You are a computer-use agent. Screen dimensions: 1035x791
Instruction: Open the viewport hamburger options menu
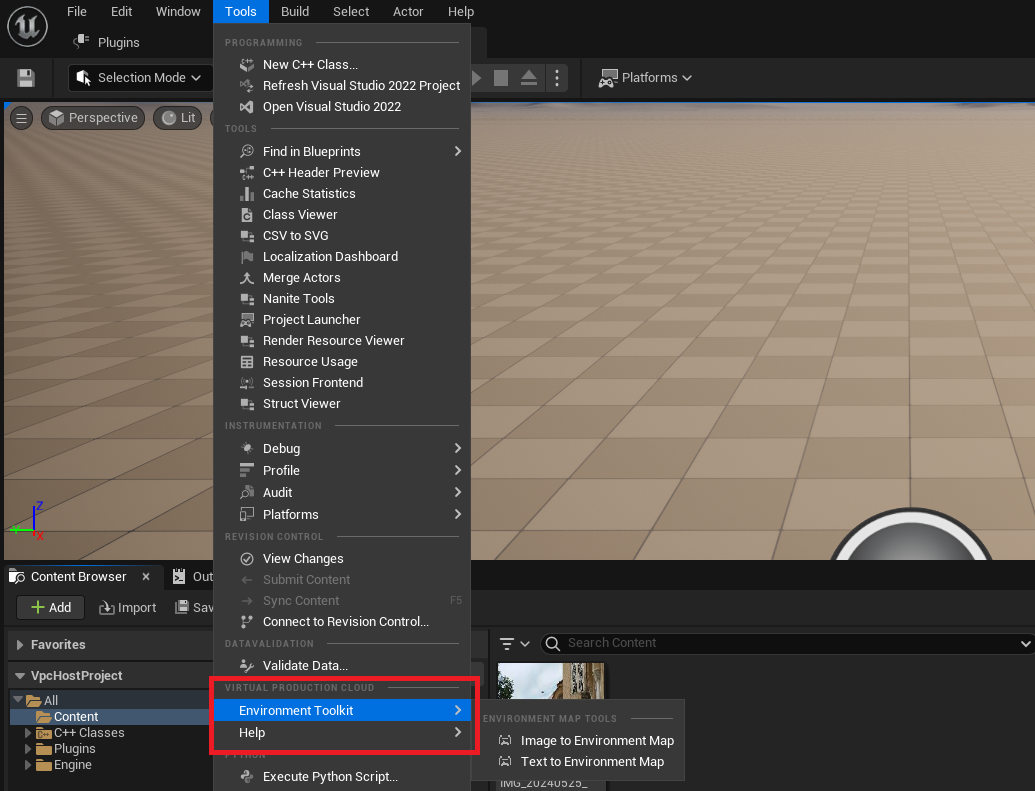click(21, 118)
